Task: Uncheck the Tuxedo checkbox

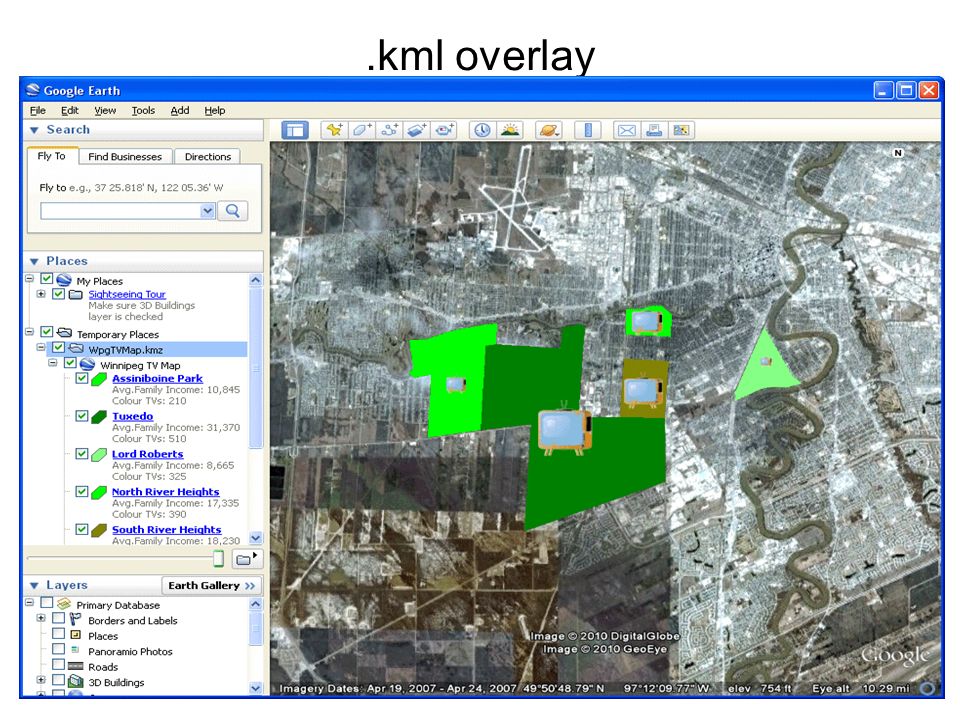Action: 81,416
